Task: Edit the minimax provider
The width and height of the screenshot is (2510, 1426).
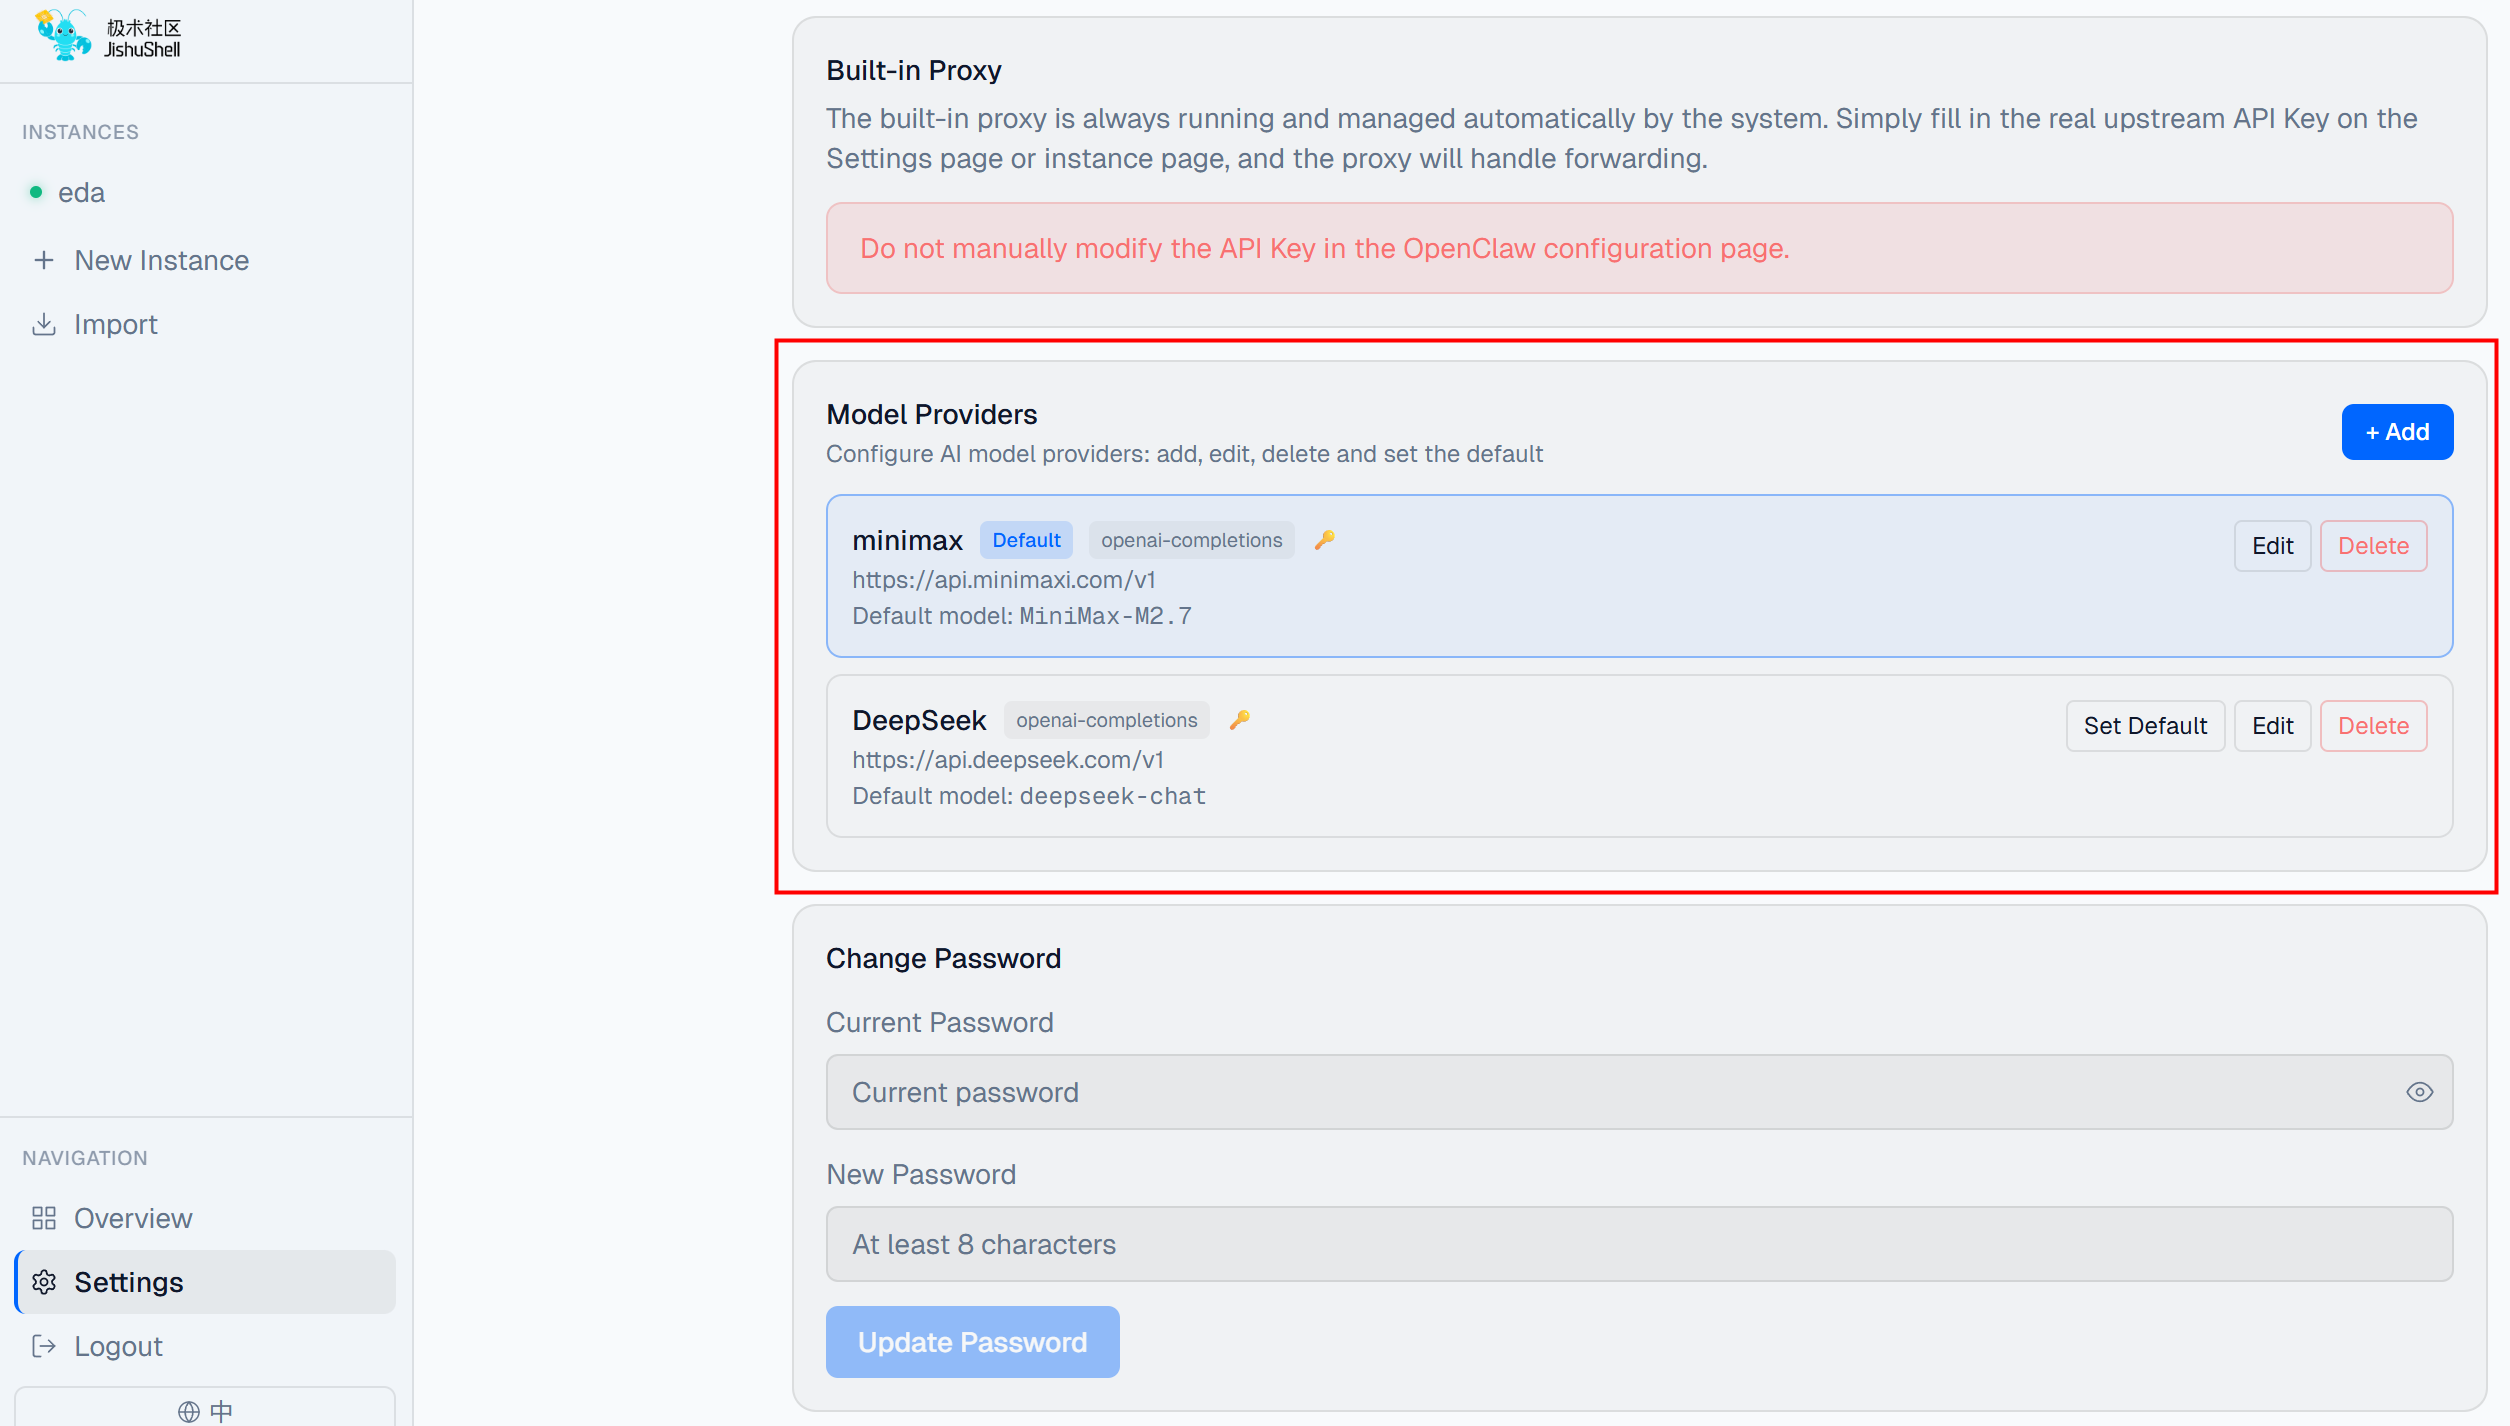Action: pyautogui.click(x=2272, y=546)
